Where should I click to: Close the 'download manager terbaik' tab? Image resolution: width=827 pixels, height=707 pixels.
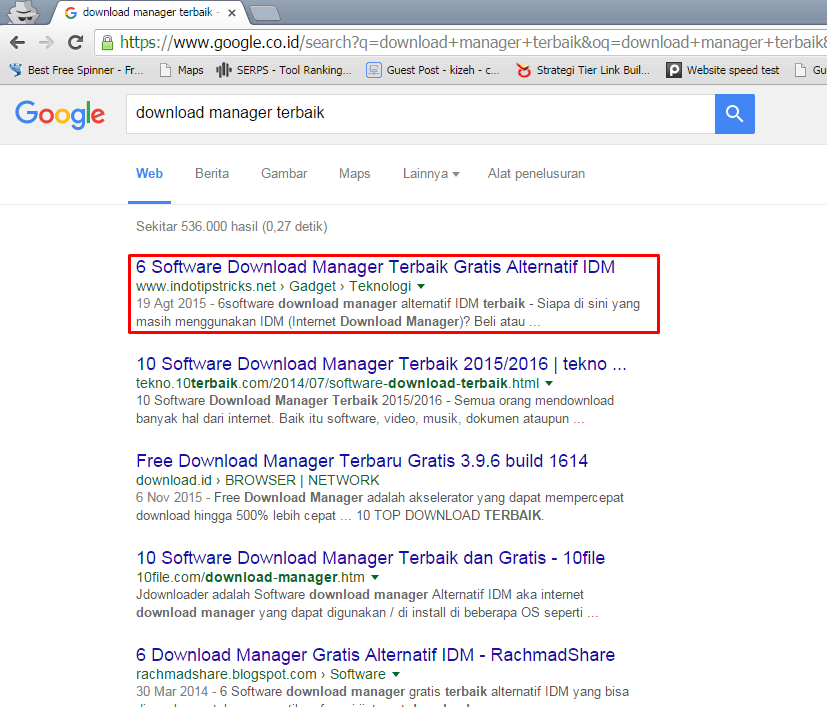coord(232,13)
